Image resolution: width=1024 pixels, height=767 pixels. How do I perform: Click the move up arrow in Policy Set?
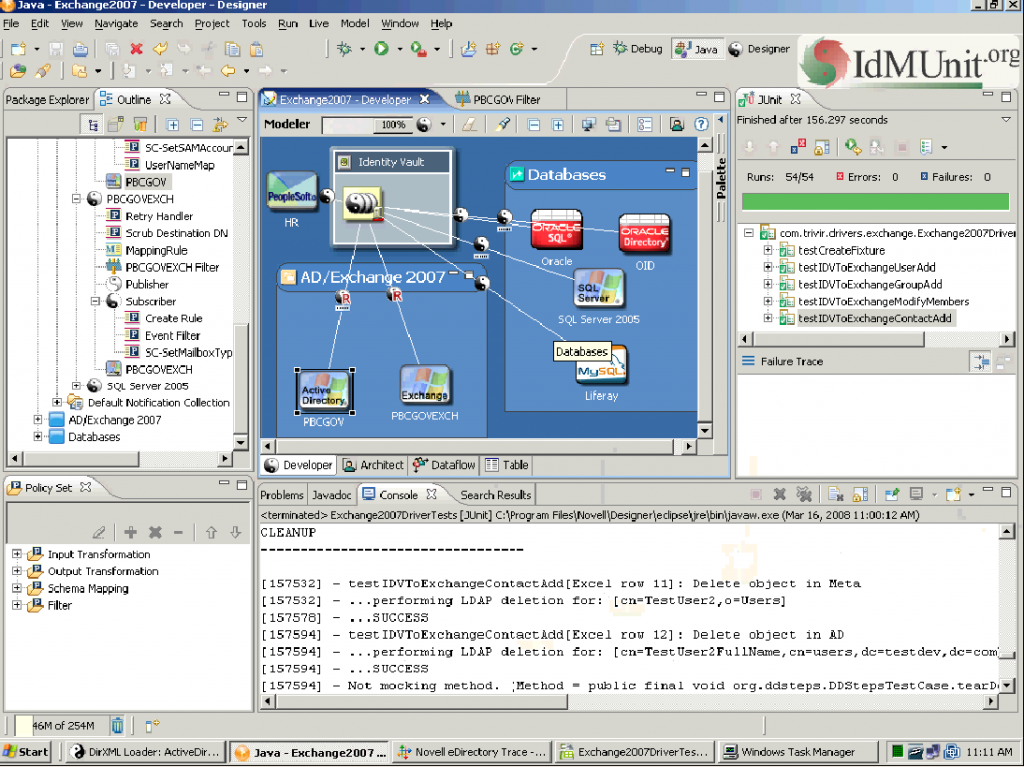point(211,532)
